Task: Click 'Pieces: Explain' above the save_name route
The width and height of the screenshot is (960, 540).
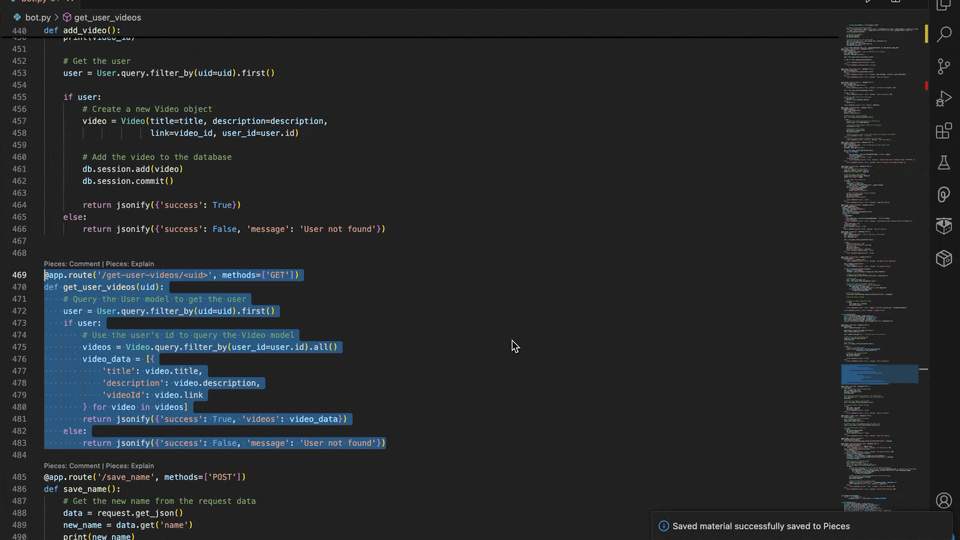Action: click(x=130, y=466)
